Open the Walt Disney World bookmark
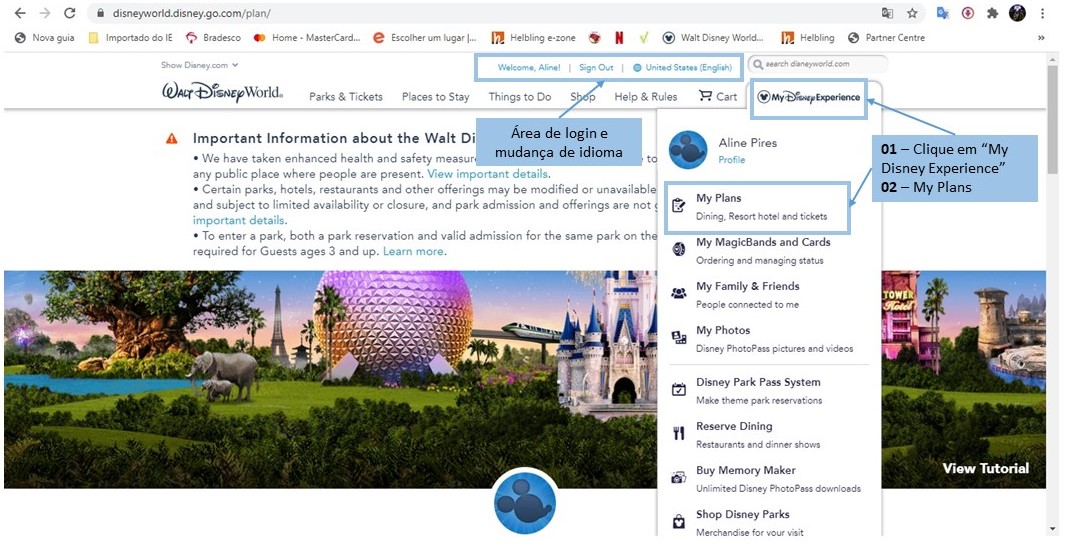1066x555 pixels. [713, 38]
